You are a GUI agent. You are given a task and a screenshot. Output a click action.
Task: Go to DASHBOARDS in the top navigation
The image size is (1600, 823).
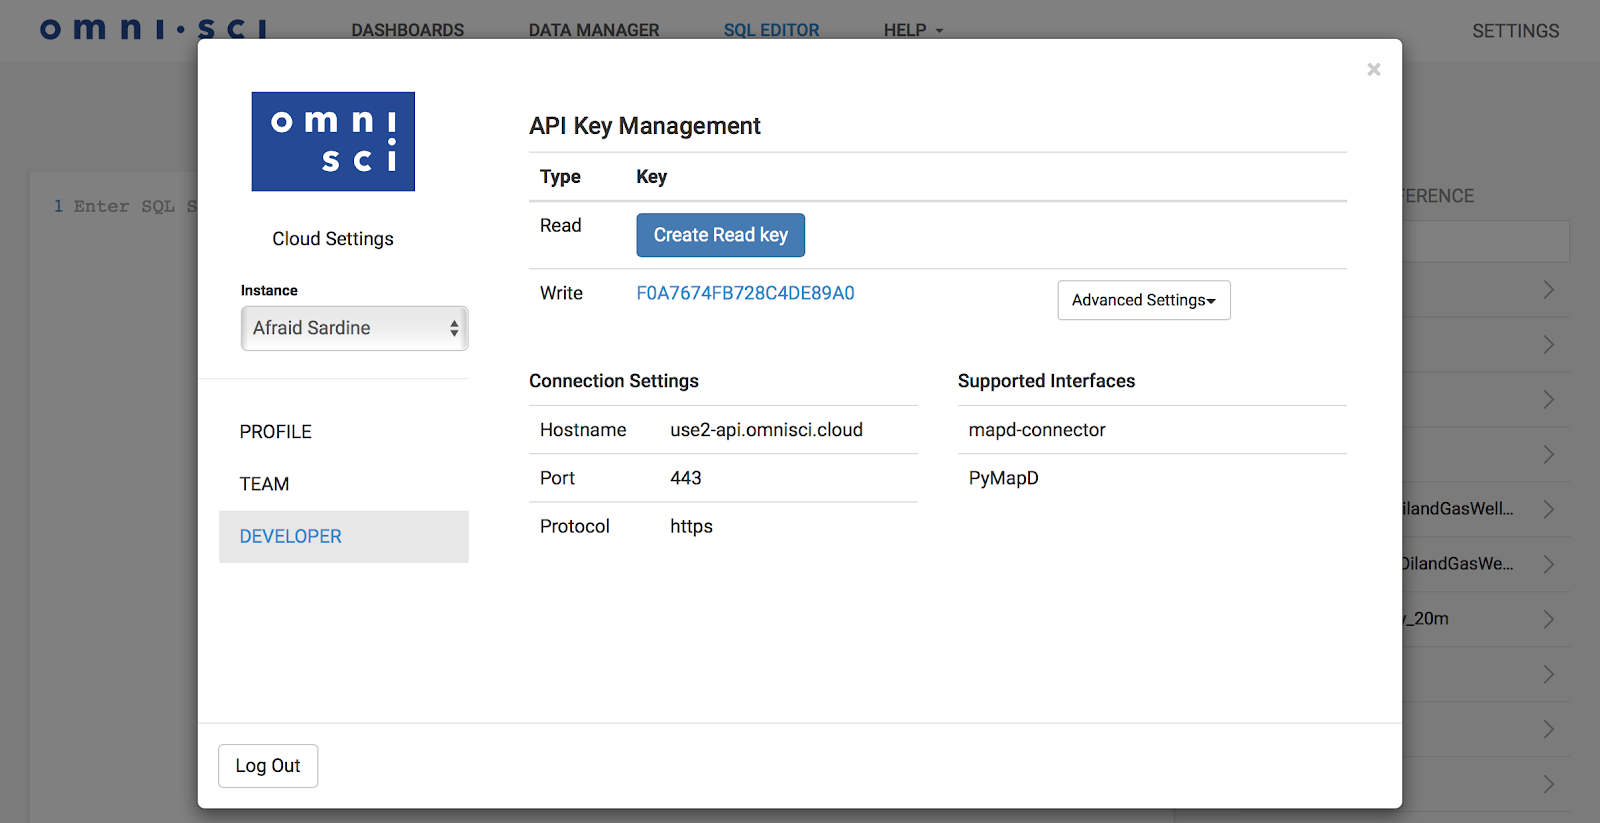point(408,30)
